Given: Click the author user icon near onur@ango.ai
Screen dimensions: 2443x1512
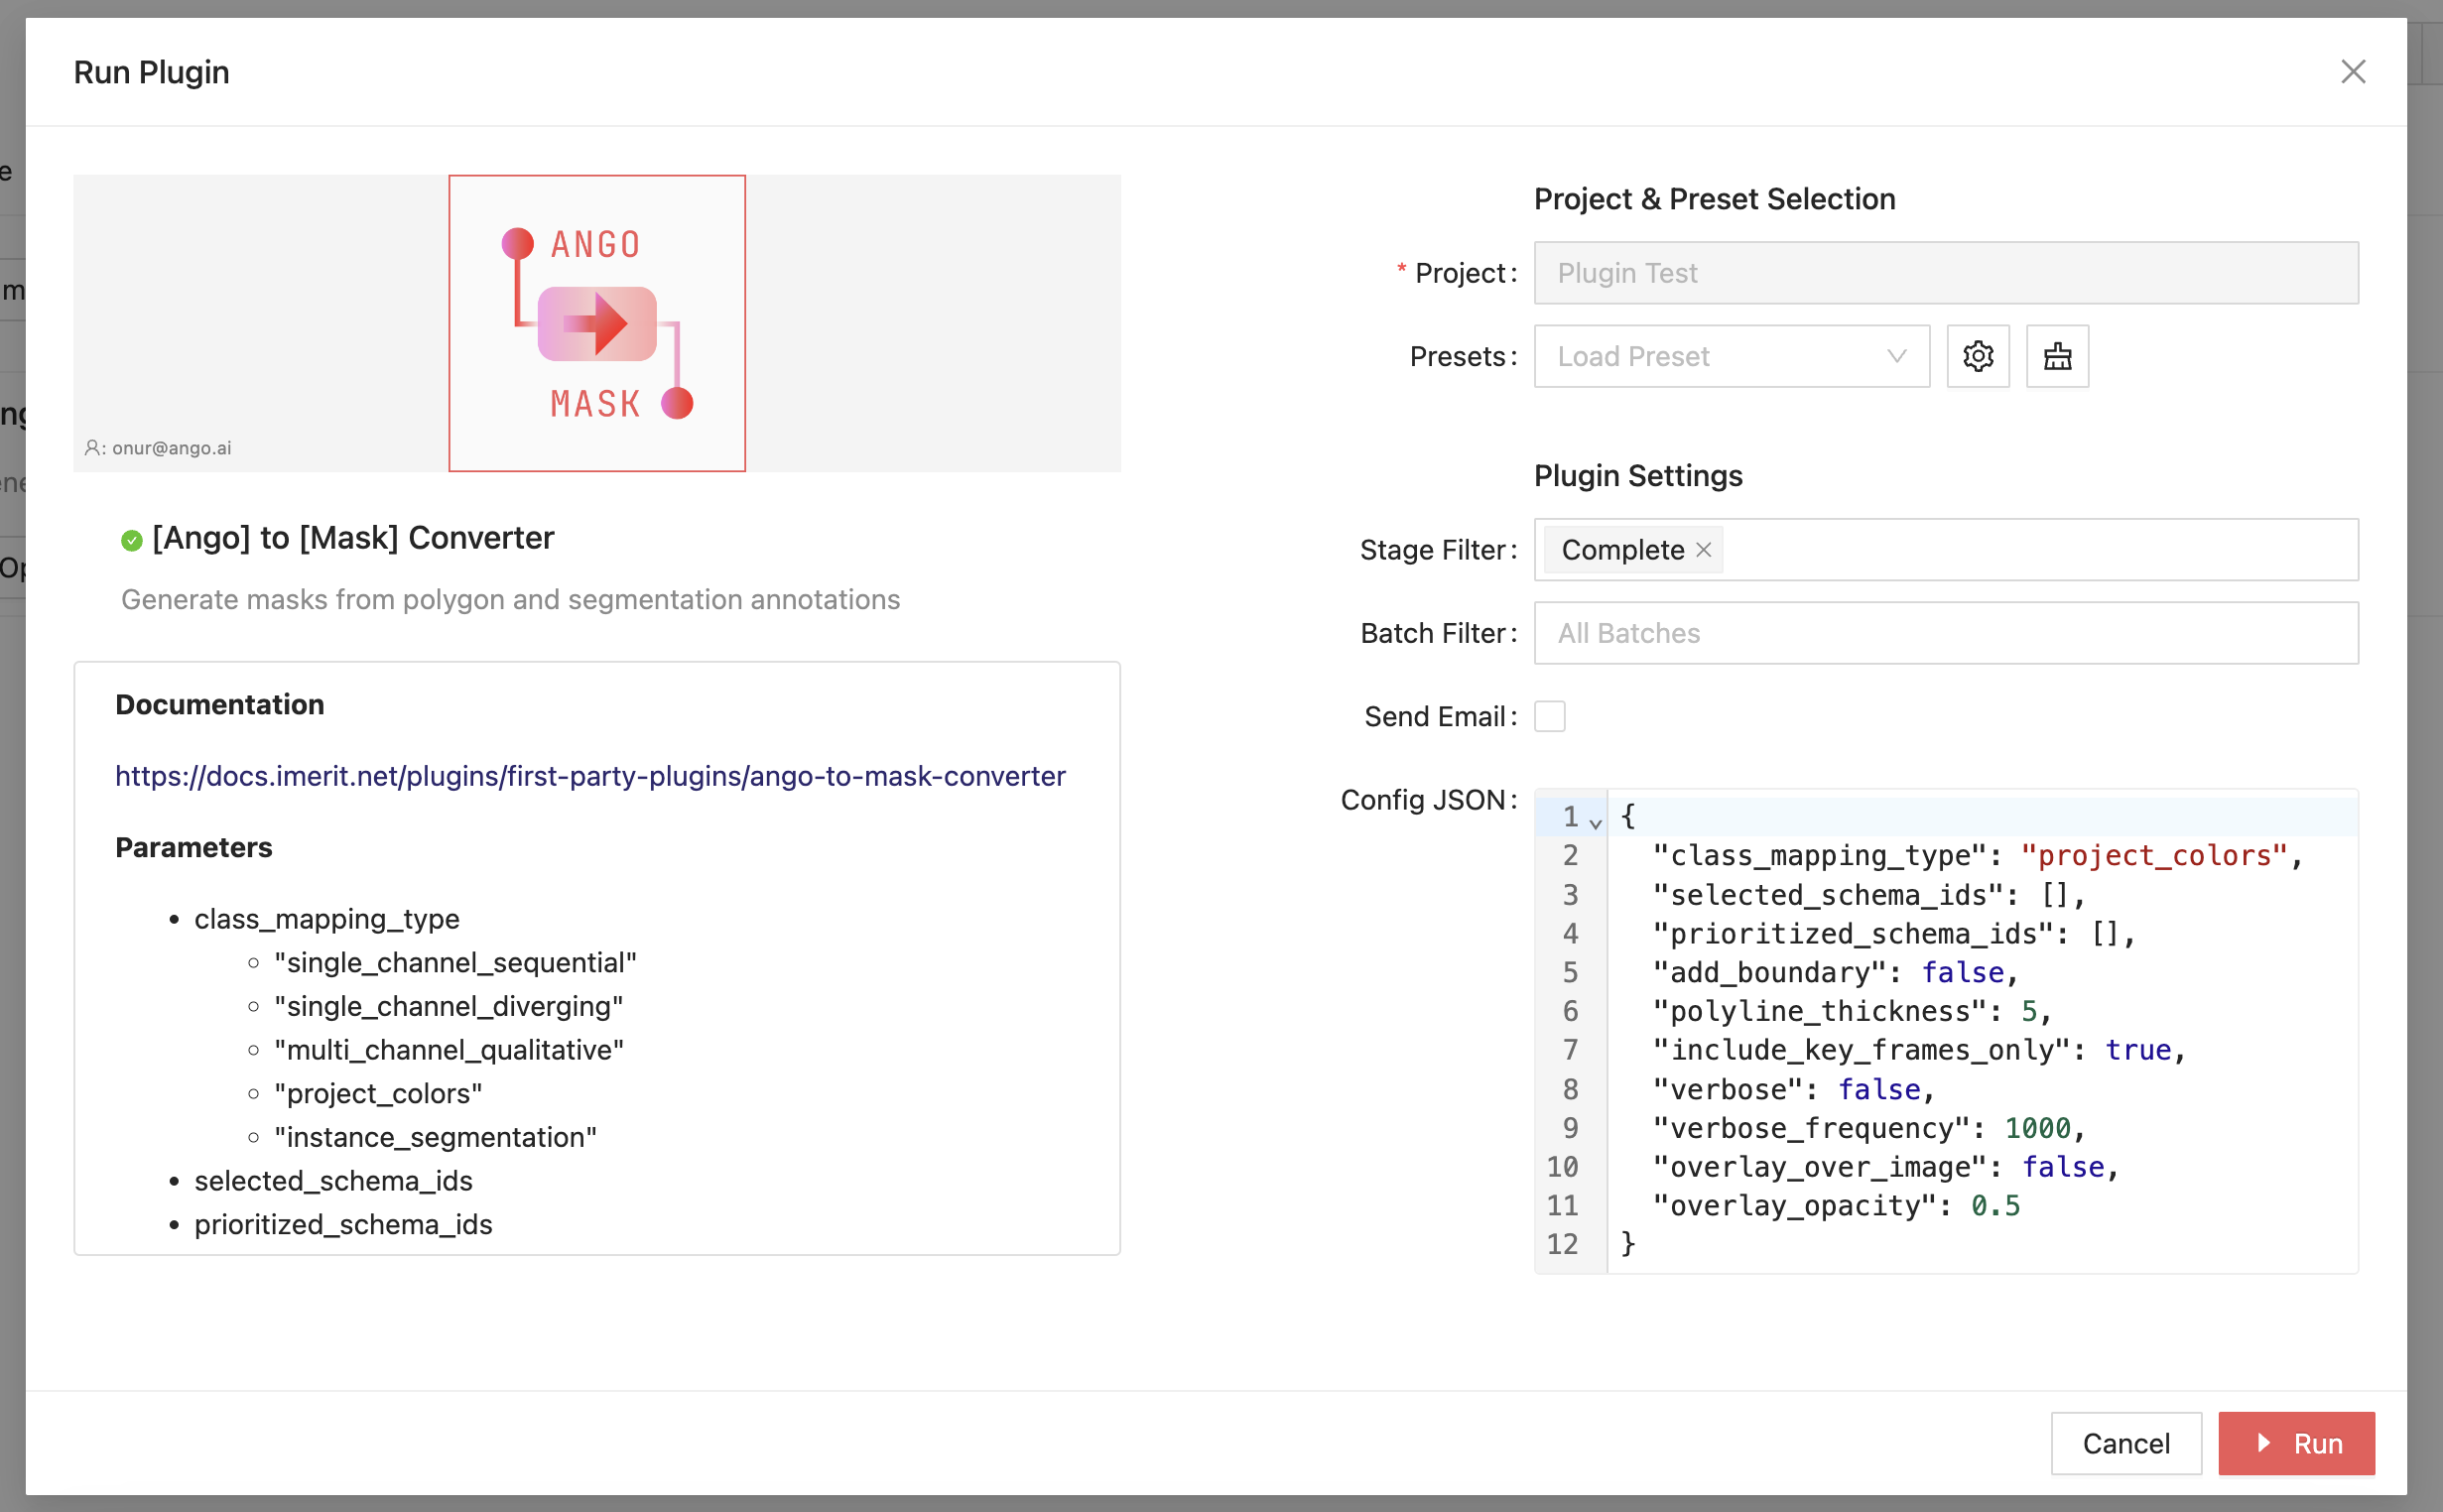Looking at the screenshot, I should [x=92, y=448].
